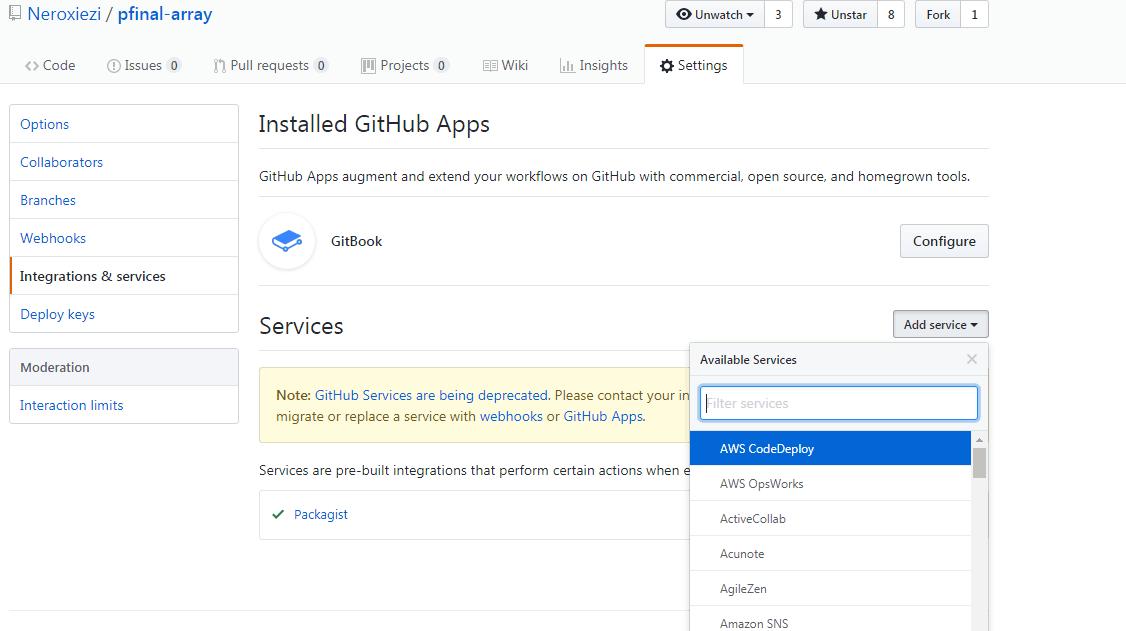Screen dimensions: 1126x631
Task: Click the Unwatch button with eye icon
Action: pos(715,14)
